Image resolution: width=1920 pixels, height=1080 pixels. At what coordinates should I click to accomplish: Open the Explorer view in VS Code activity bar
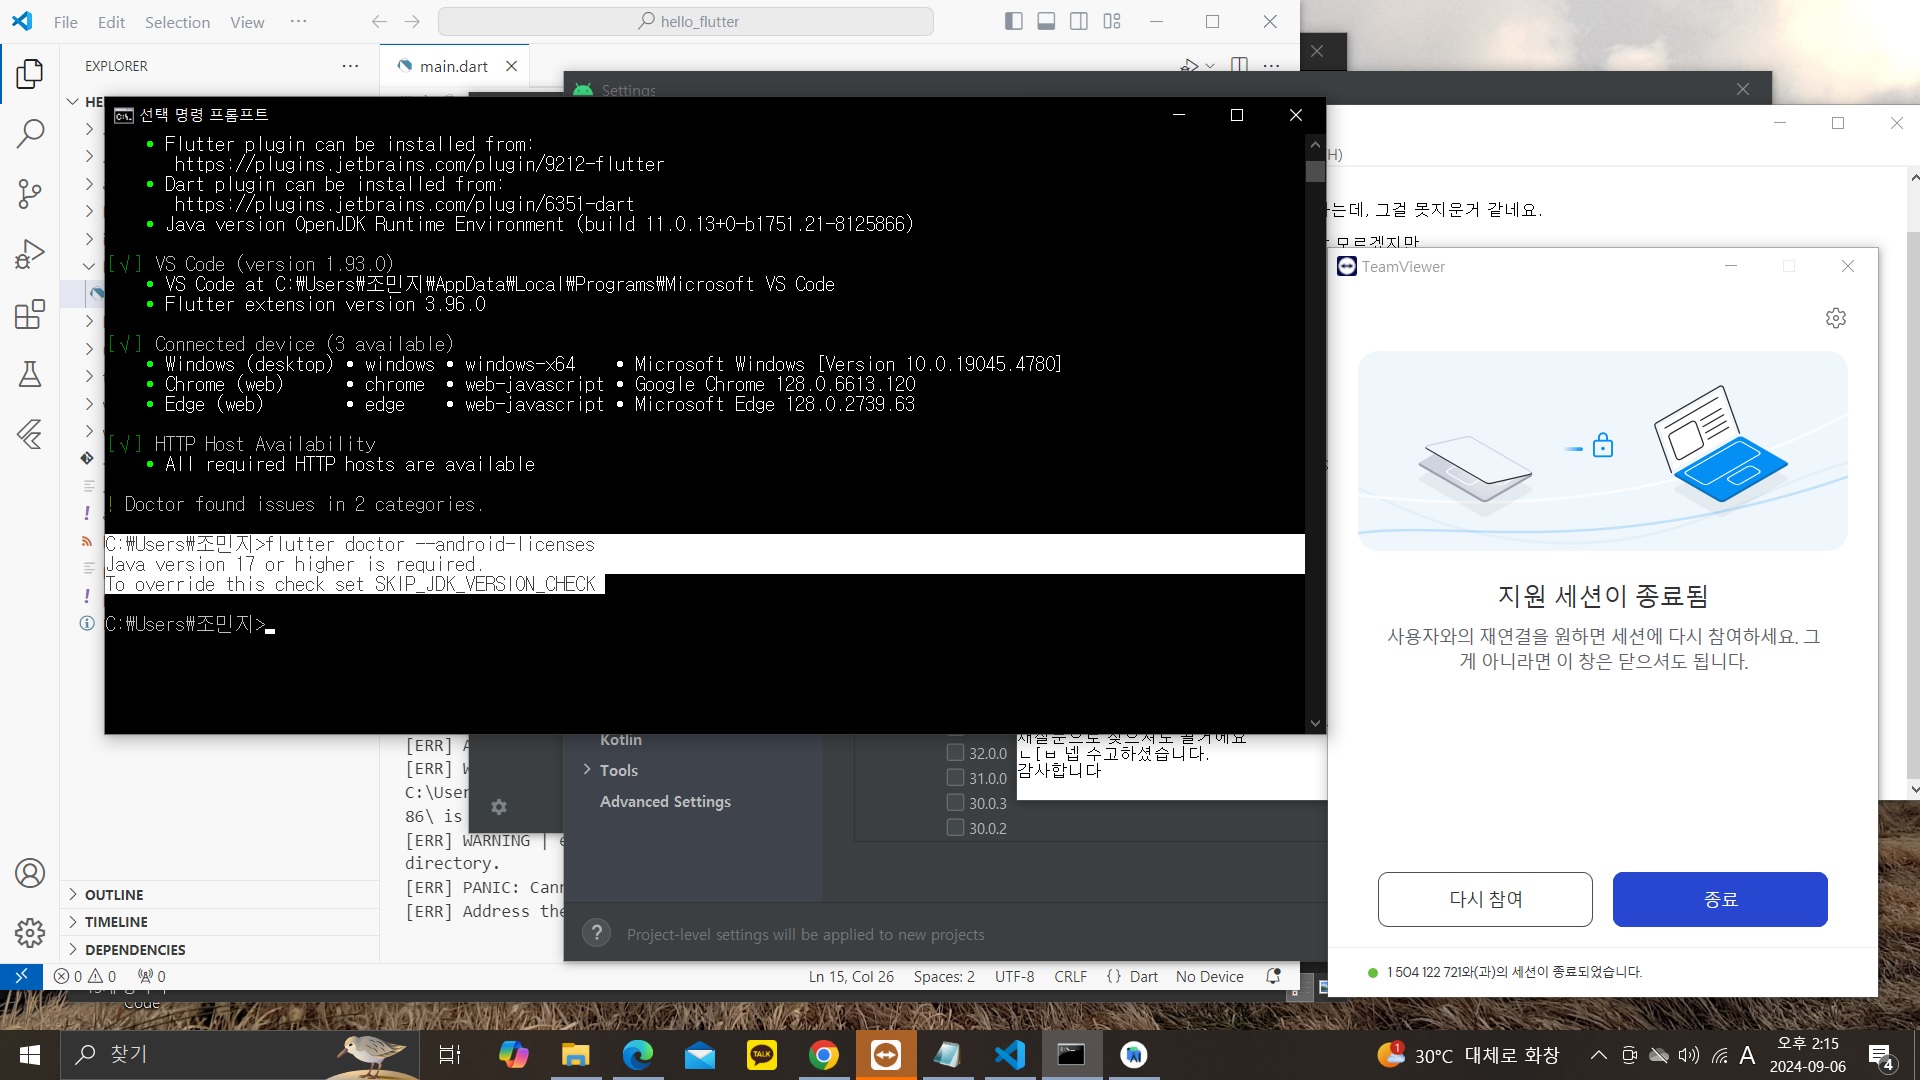point(30,73)
